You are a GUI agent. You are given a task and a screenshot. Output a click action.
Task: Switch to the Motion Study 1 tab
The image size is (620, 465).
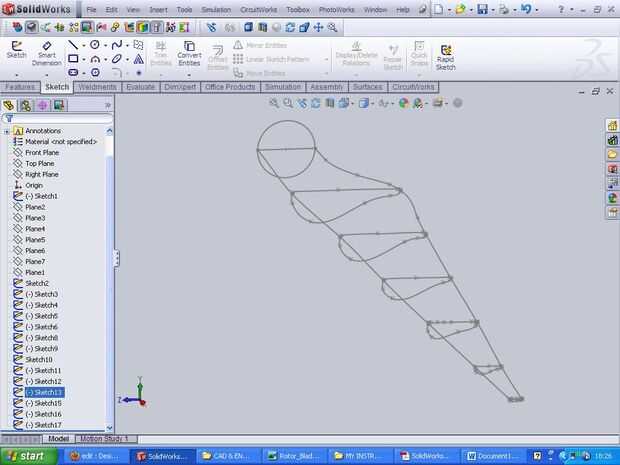click(104, 439)
